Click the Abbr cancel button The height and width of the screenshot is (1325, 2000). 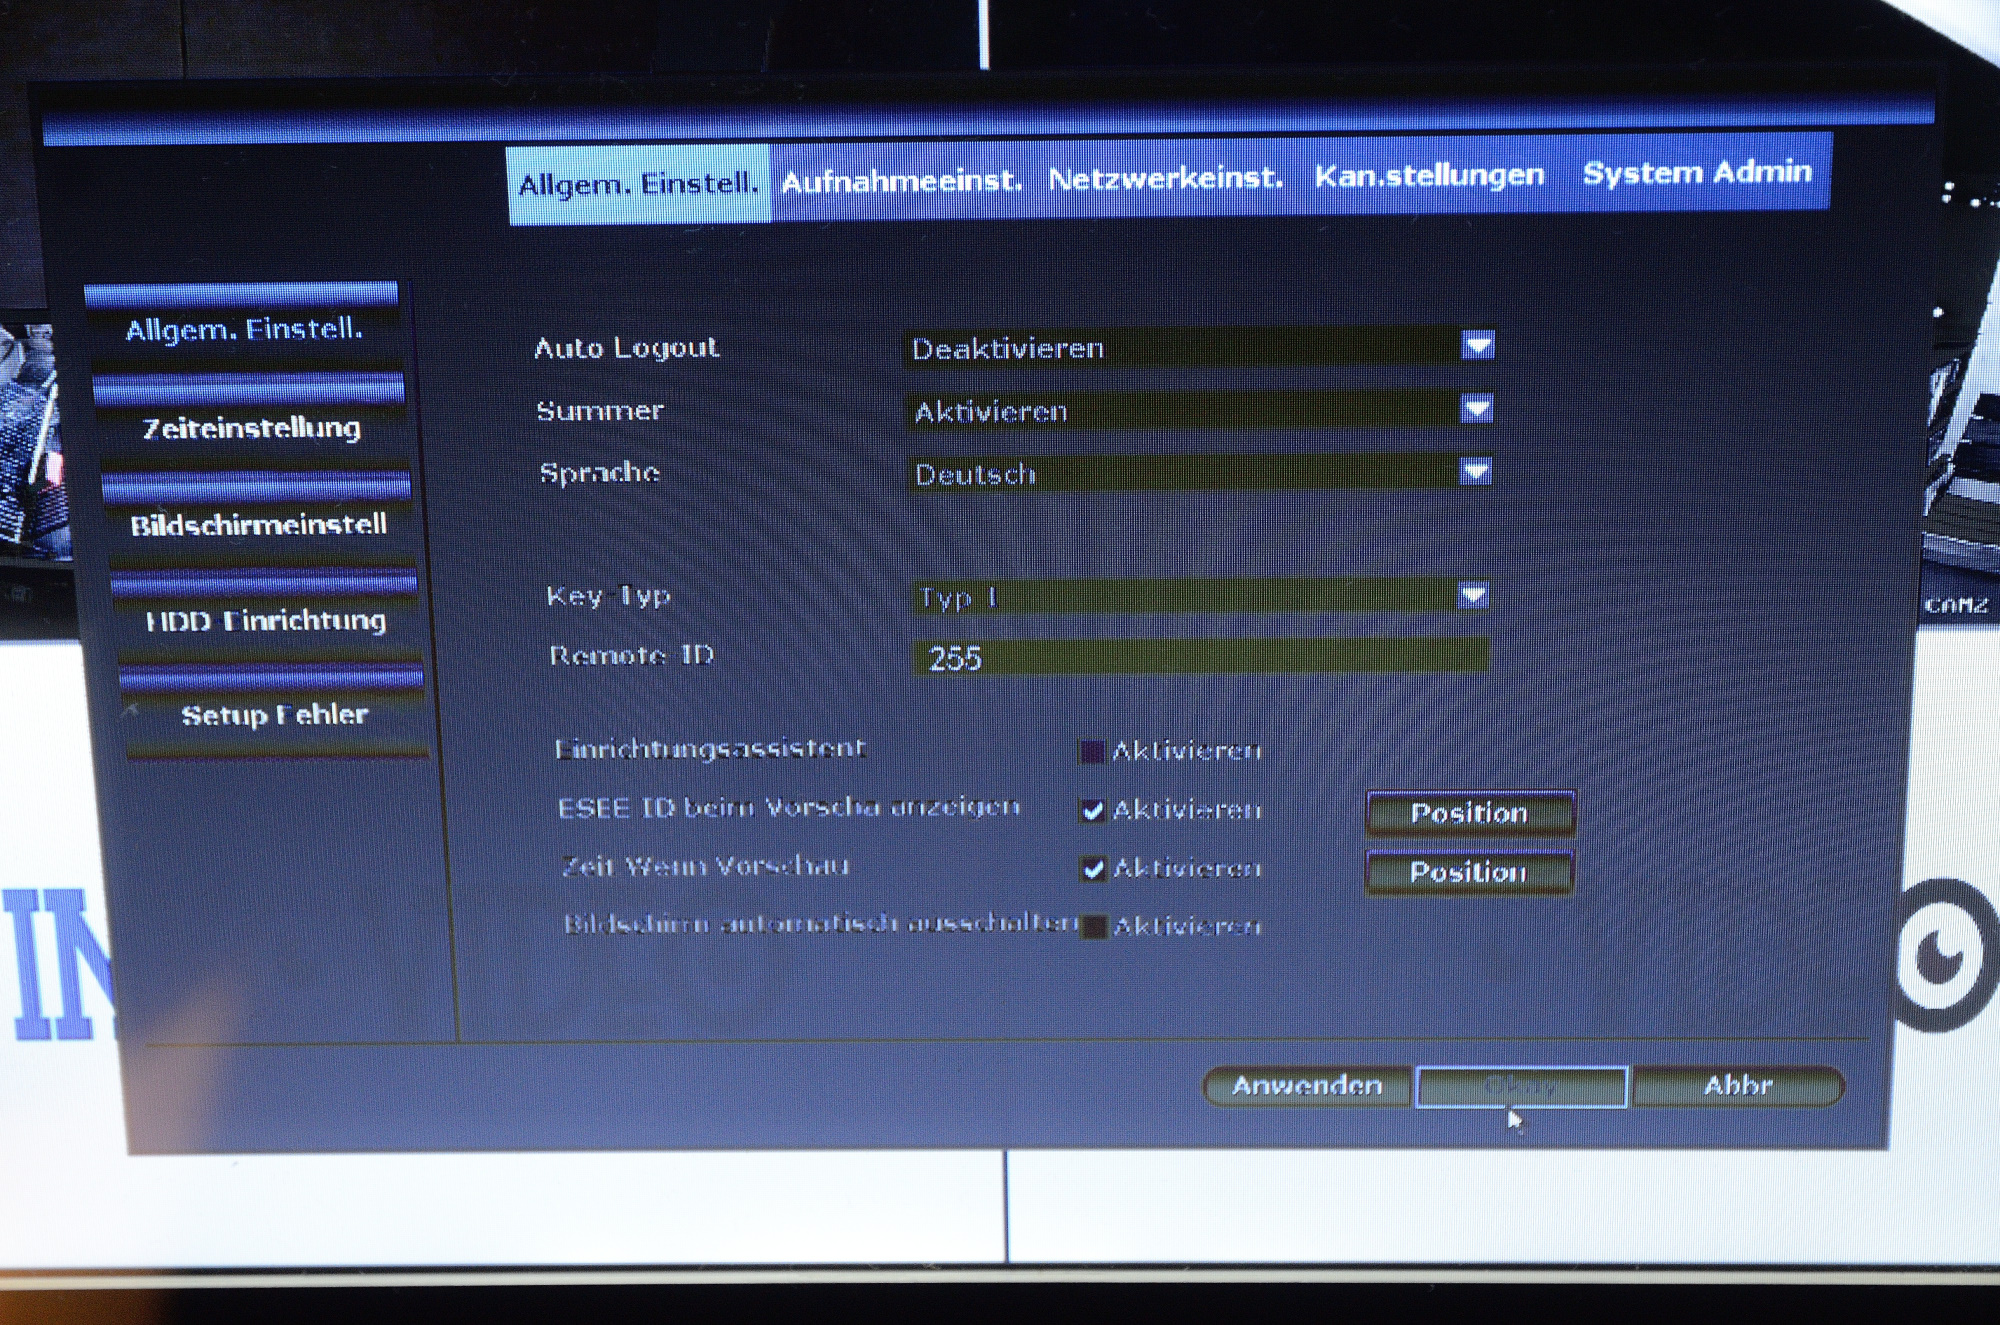(1737, 1086)
